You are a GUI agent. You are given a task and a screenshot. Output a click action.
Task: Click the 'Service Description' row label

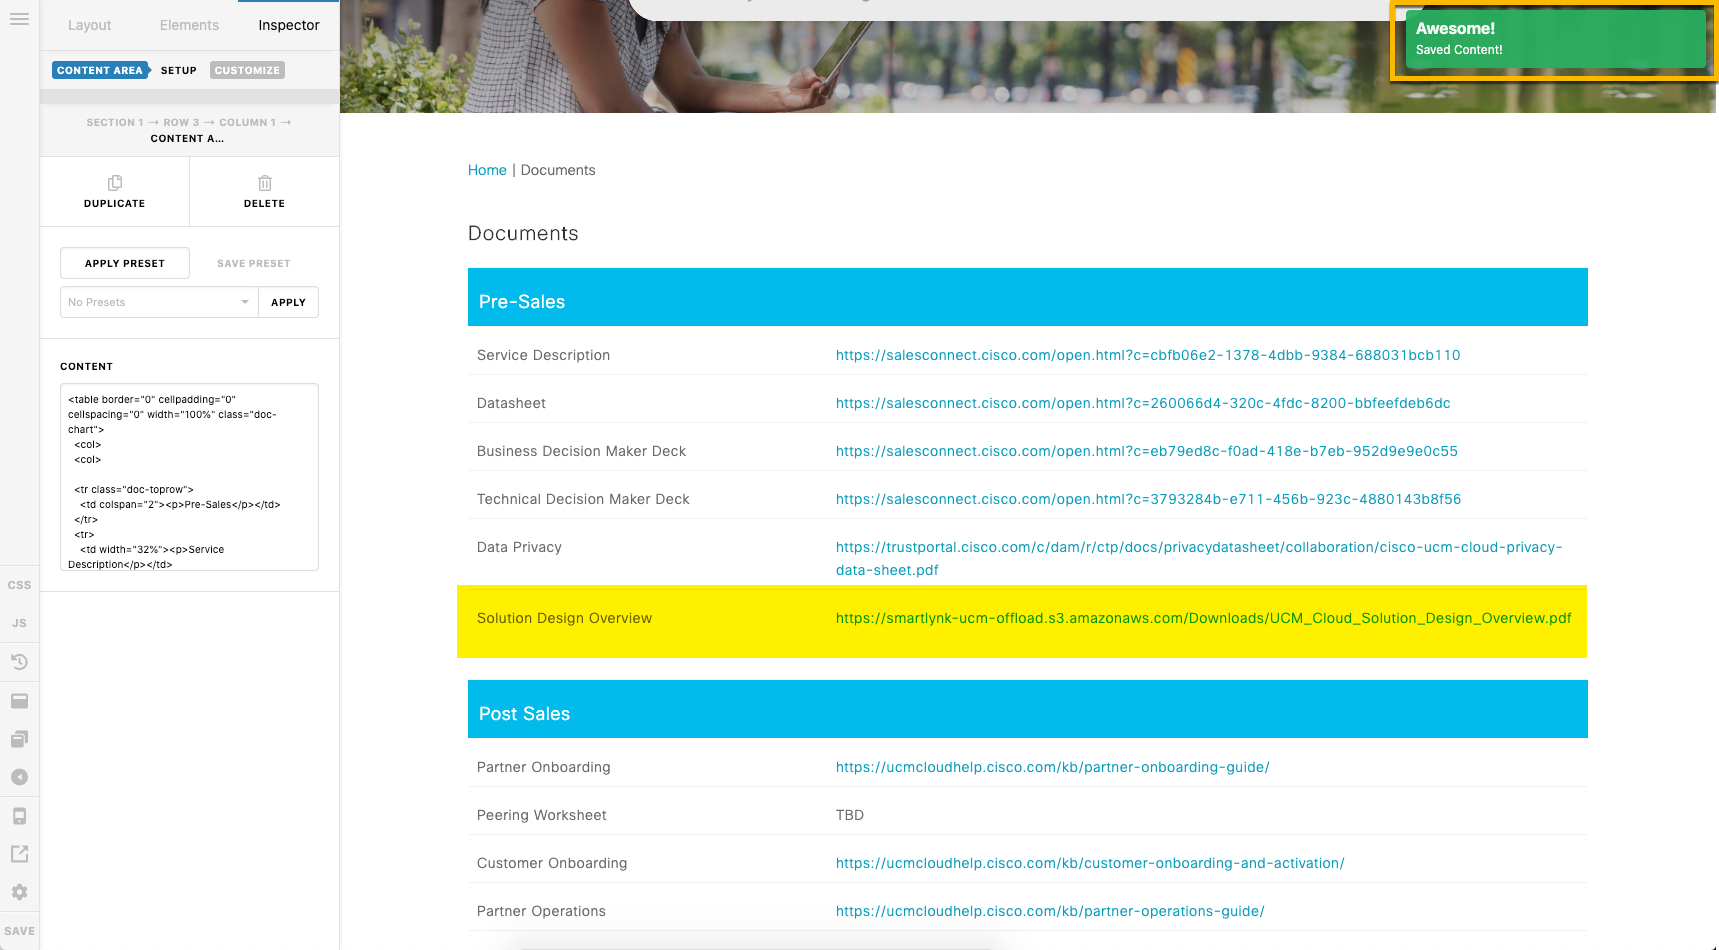coord(543,355)
